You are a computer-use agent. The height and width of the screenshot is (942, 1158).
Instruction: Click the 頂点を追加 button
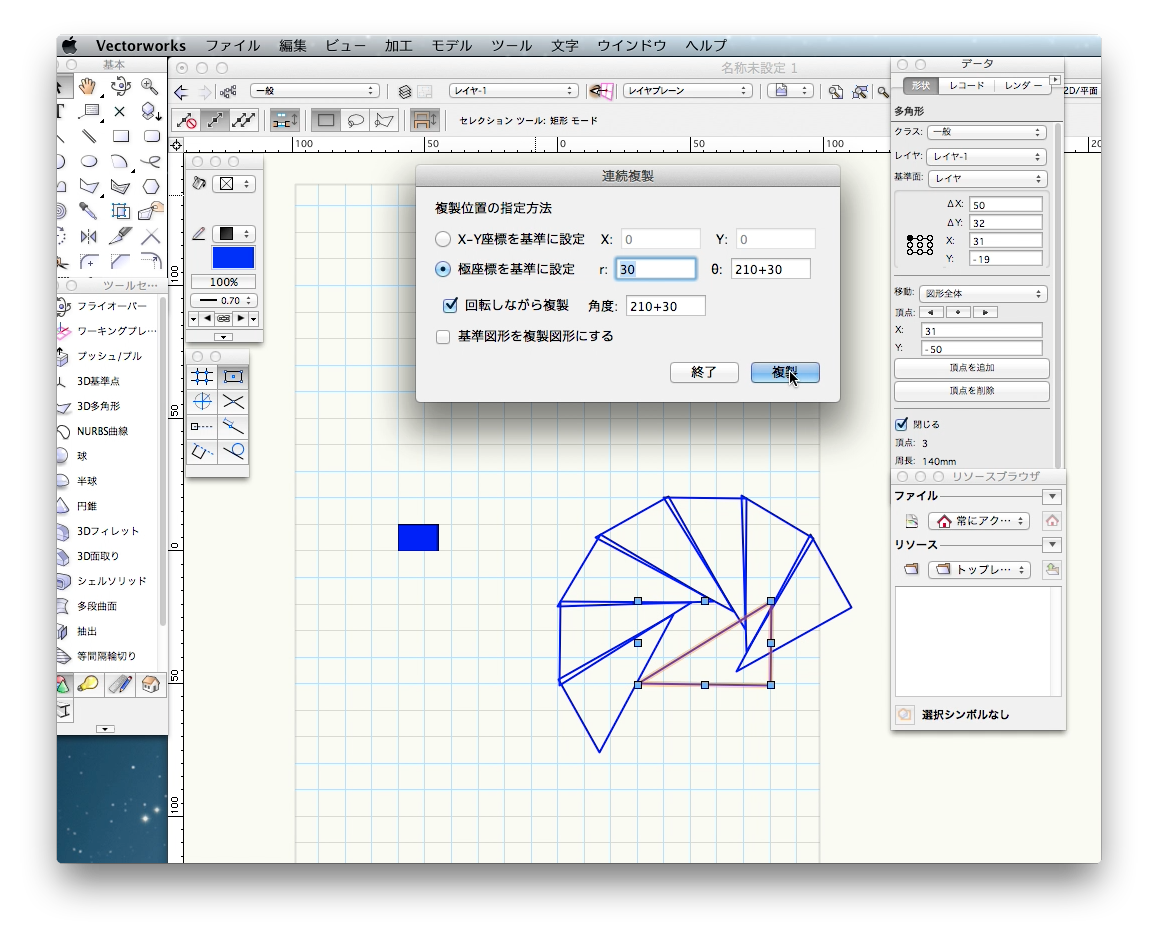tap(972, 368)
